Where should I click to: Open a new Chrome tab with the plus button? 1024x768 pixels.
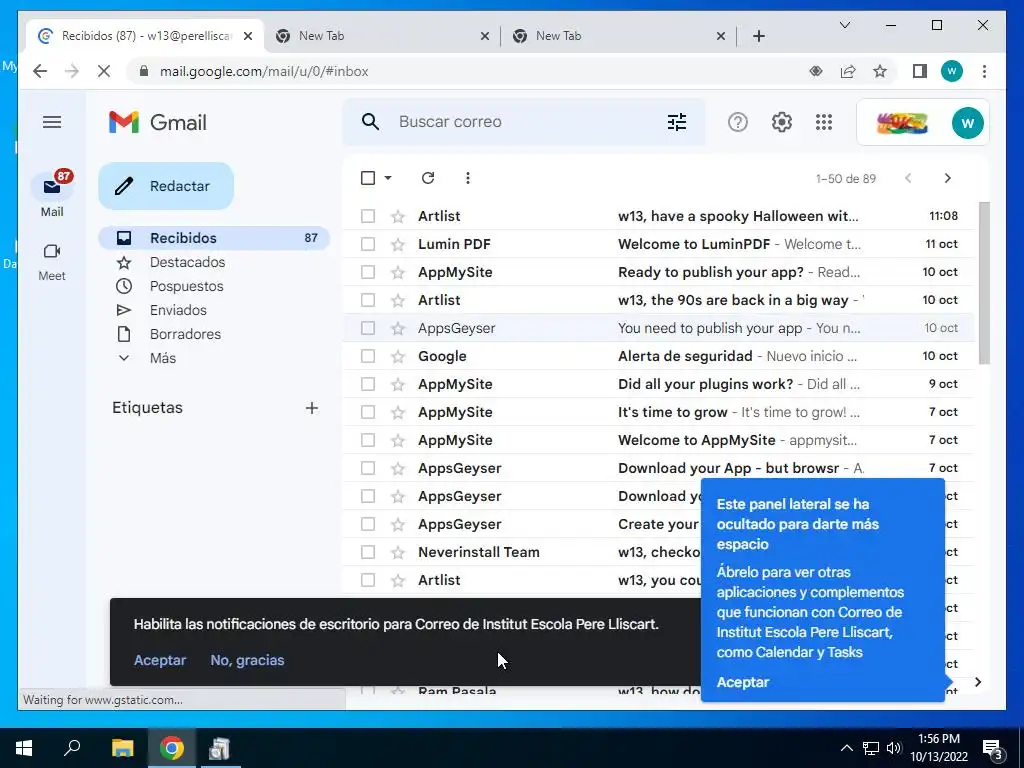(x=758, y=36)
